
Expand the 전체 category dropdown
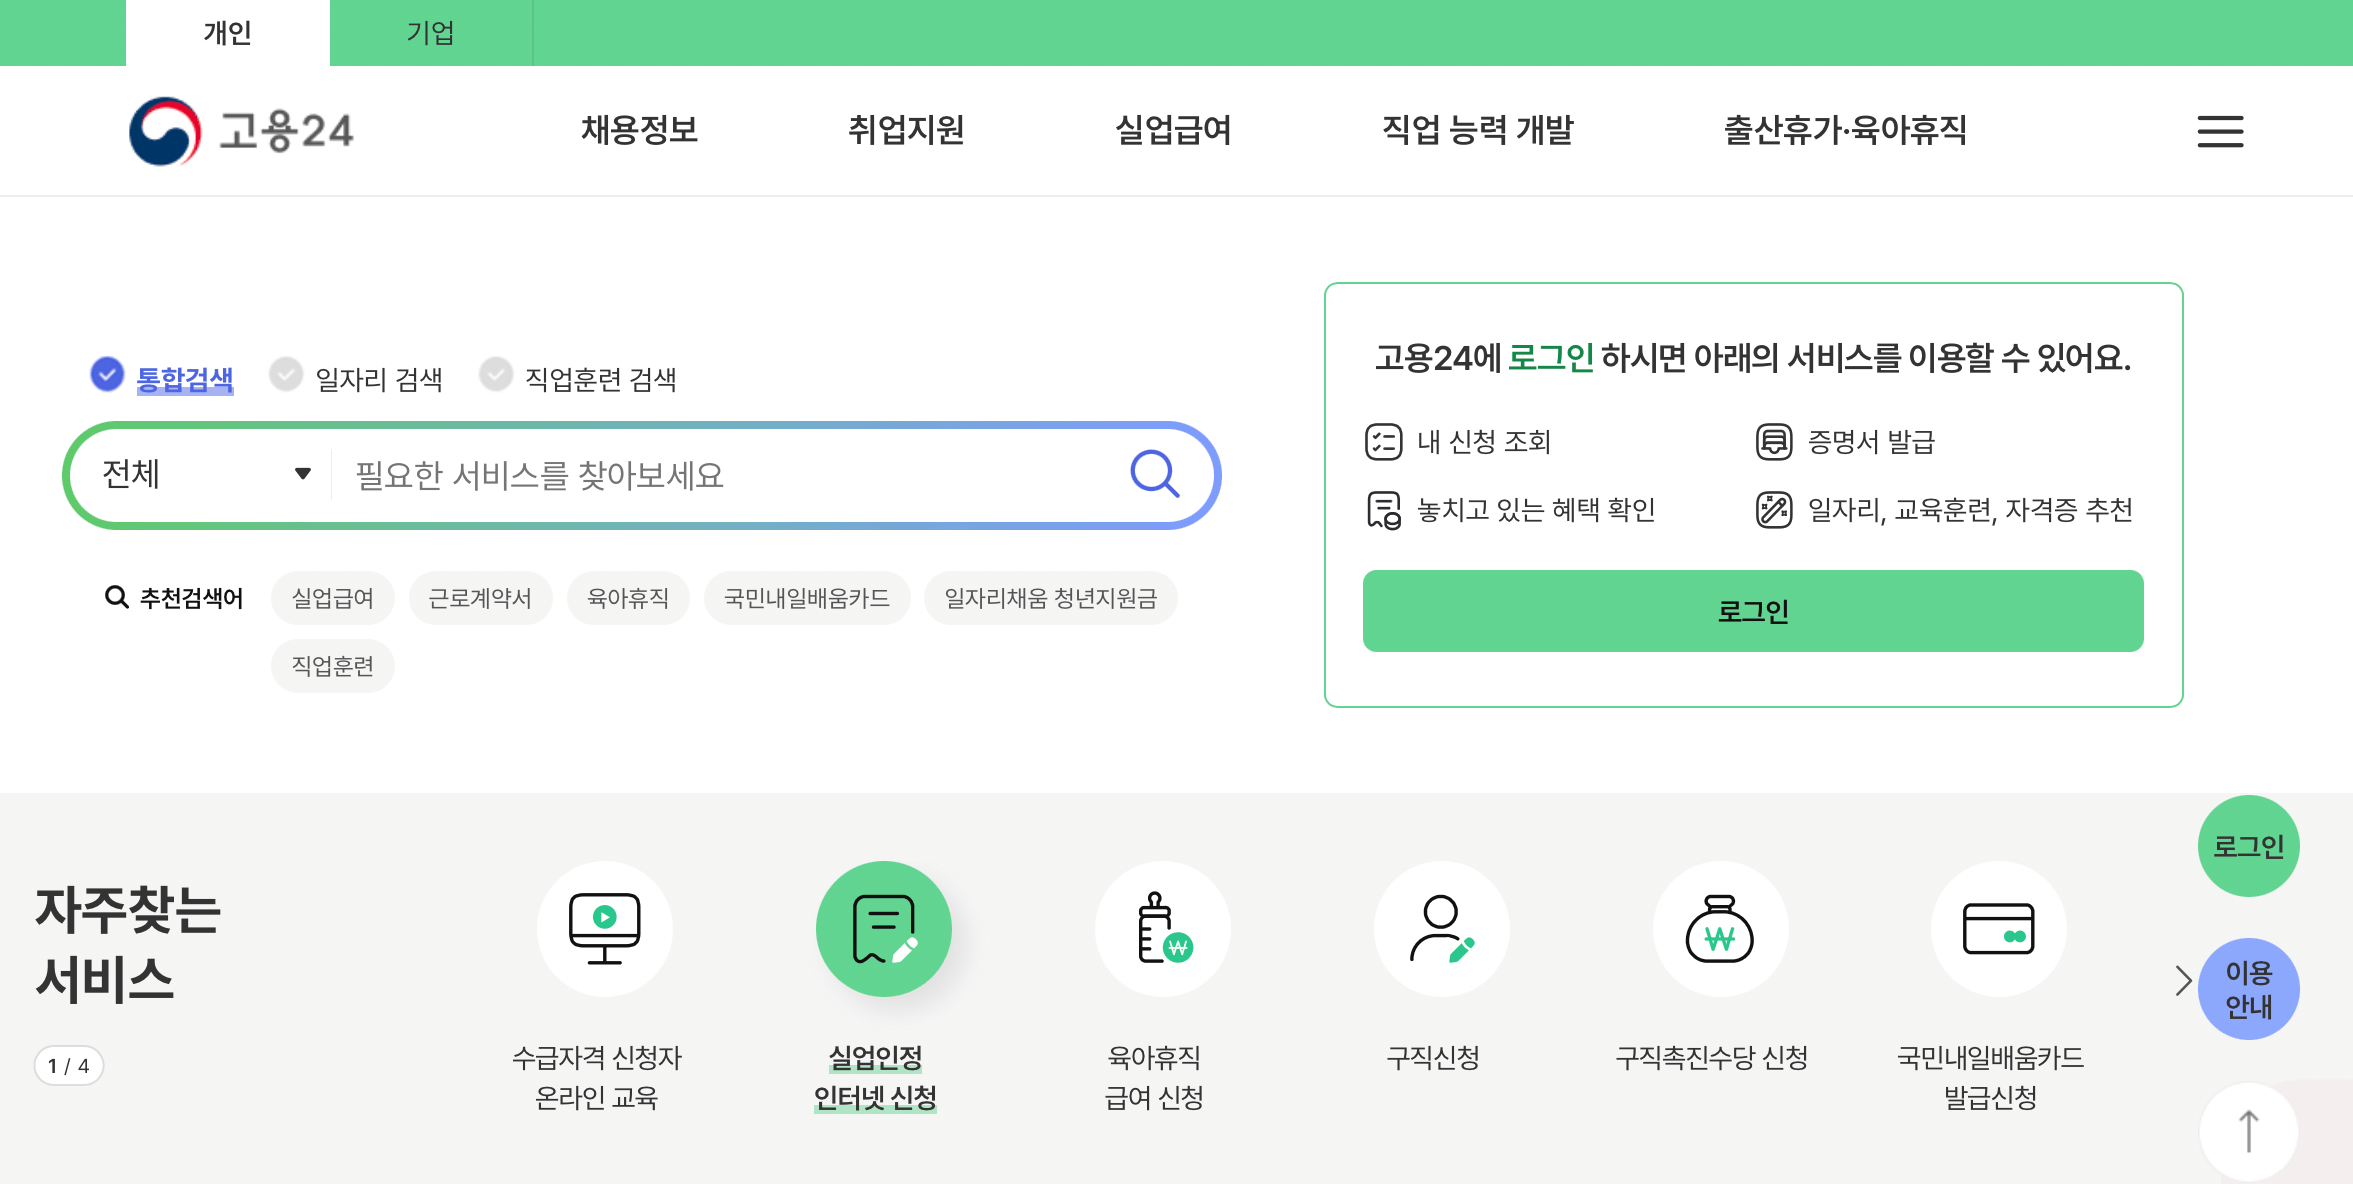coord(206,474)
